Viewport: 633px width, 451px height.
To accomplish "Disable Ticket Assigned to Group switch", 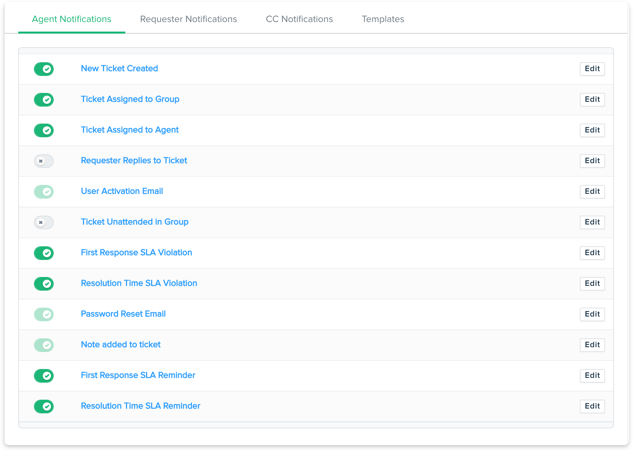I will [44, 100].
